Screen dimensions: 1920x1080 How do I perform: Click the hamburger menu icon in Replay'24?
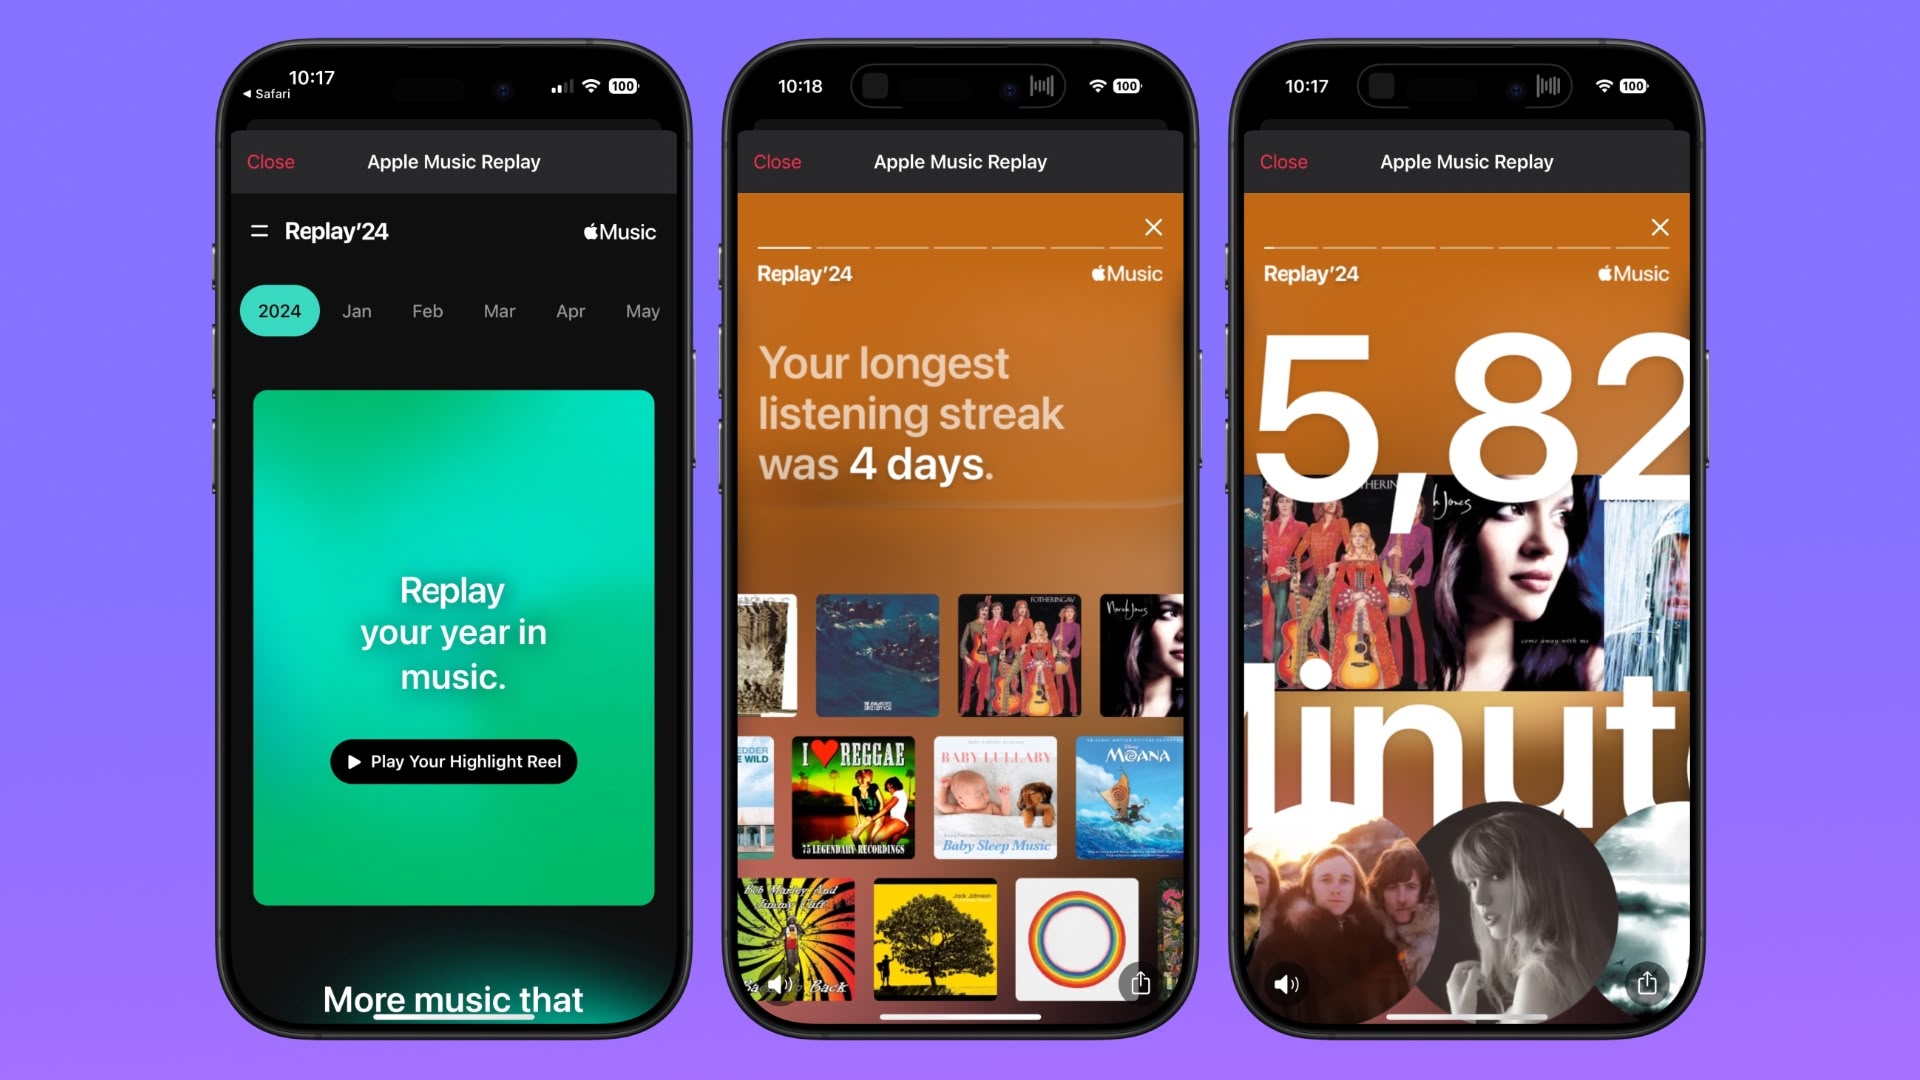coord(260,231)
